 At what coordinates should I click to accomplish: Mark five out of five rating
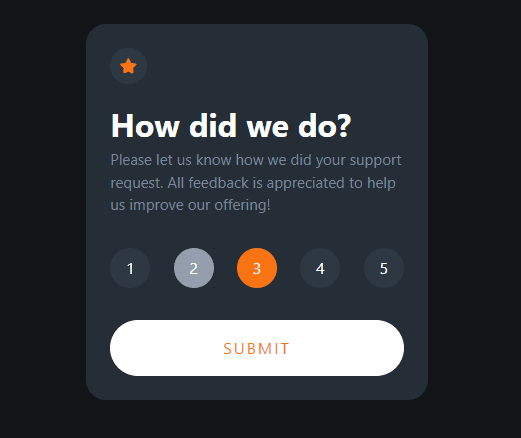tap(384, 268)
